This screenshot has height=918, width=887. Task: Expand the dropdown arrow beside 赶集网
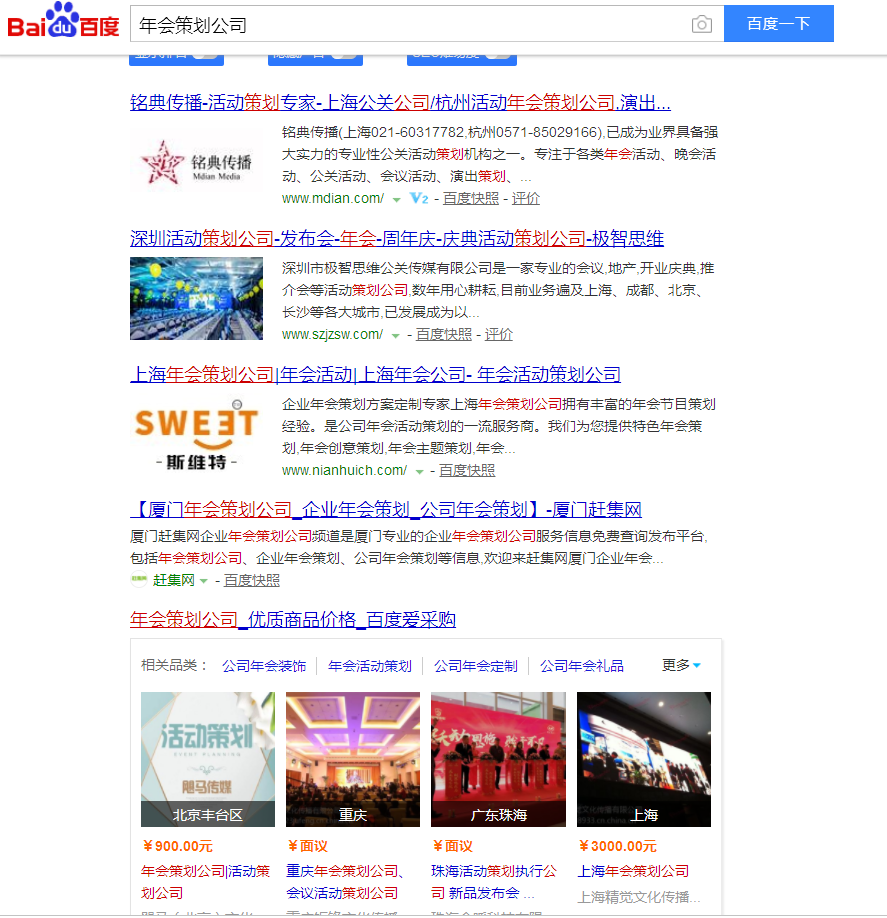click(x=204, y=581)
